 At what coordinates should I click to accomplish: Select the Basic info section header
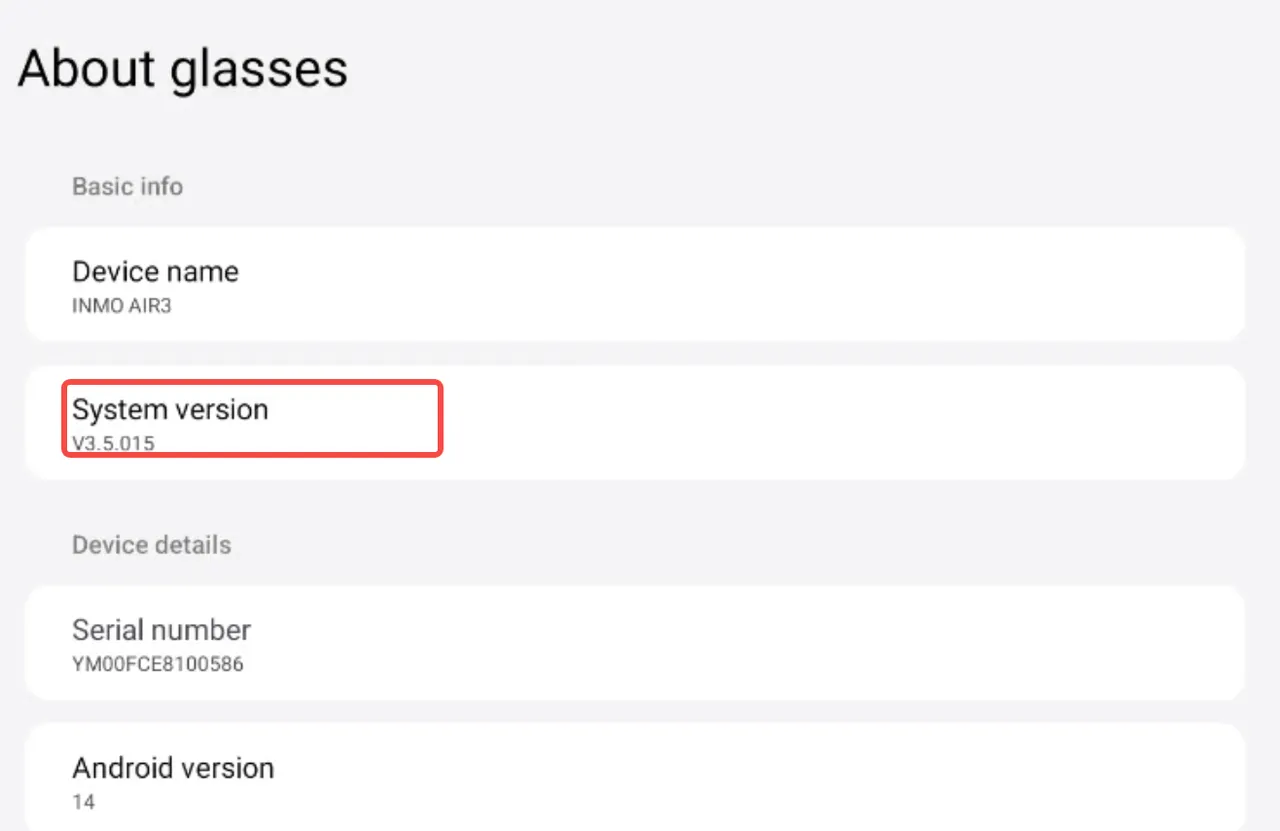click(x=127, y=187)
